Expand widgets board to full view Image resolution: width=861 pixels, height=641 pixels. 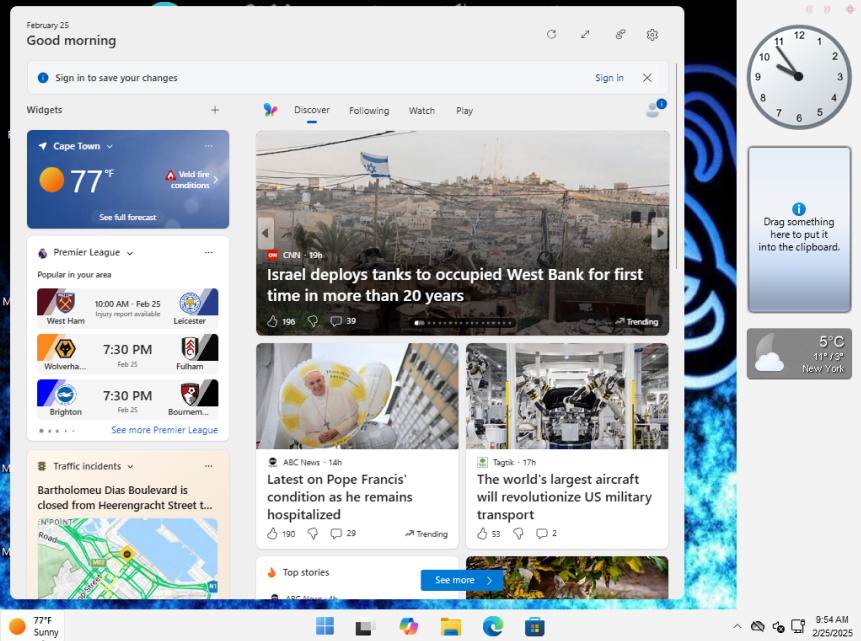click(x=585, y=35)
